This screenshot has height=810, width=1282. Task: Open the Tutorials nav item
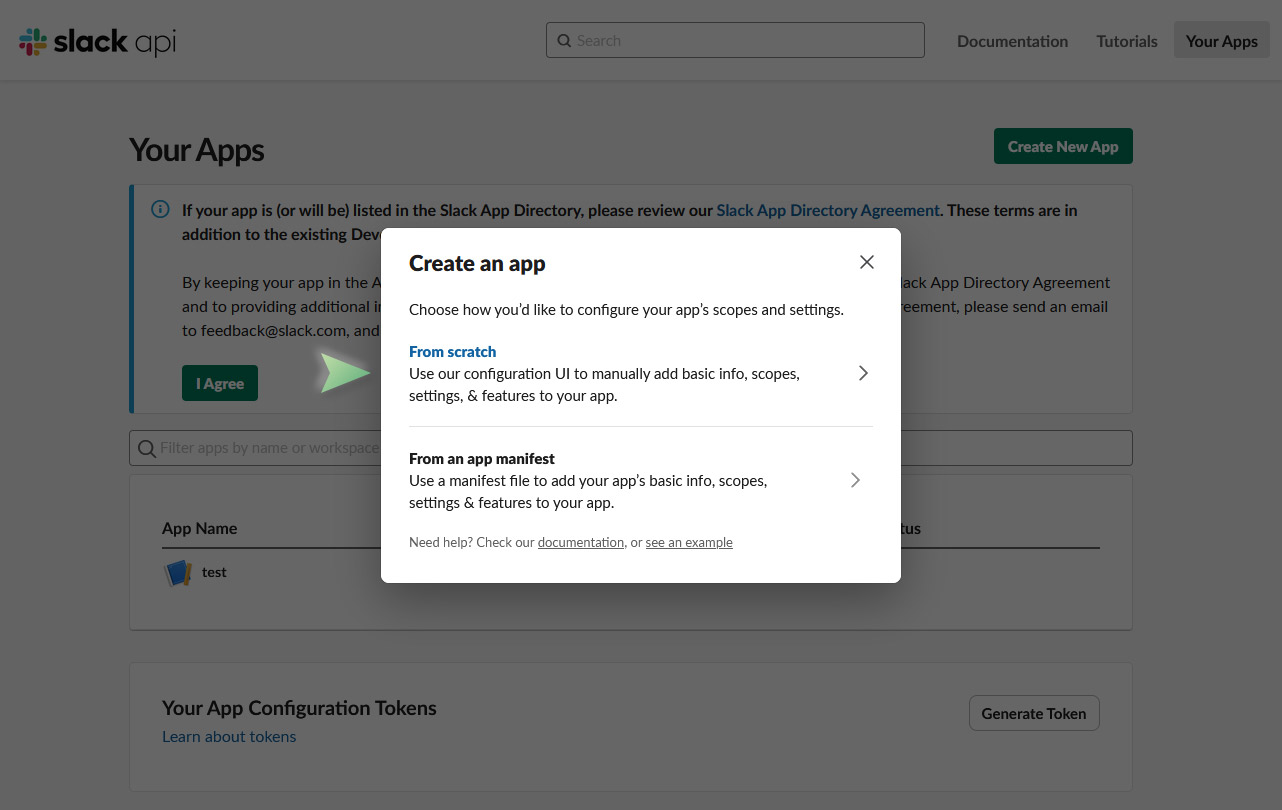[1127, 41]
